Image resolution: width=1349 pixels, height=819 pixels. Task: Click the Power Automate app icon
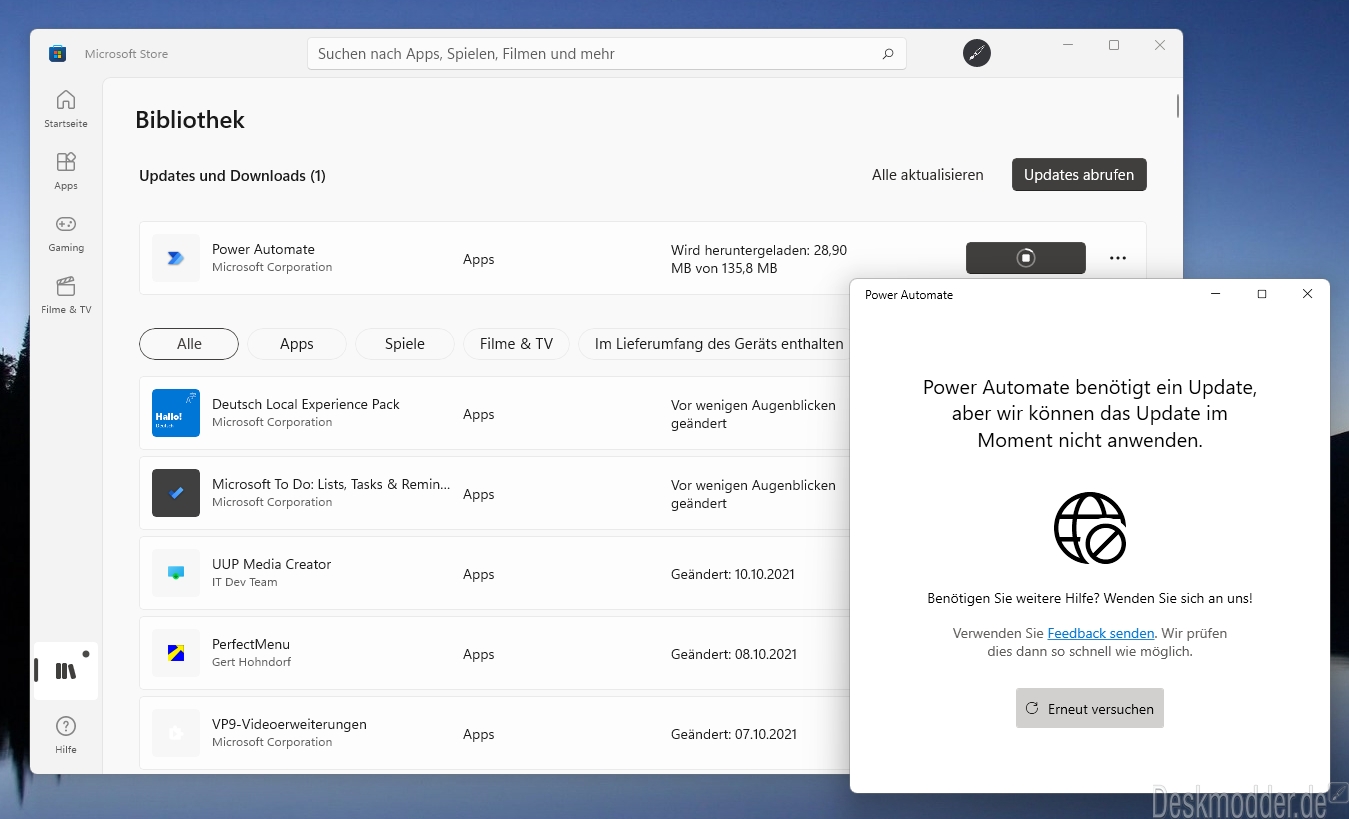pyautogui.click(x=176, y=258)
